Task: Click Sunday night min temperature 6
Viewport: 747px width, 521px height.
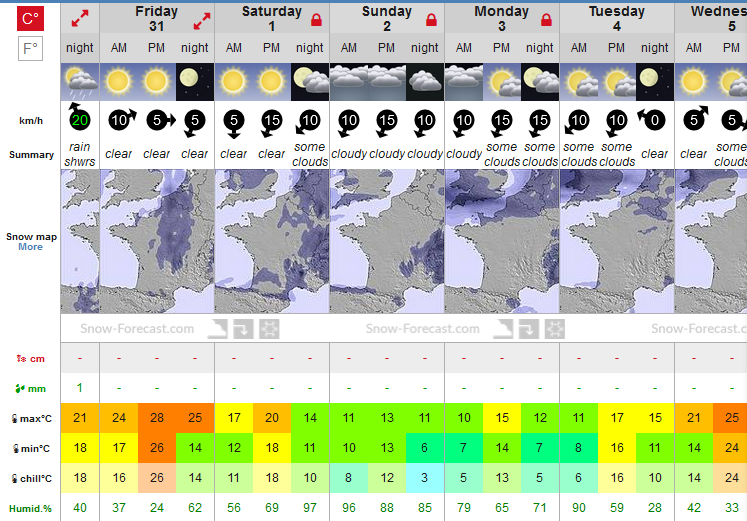Action: 425,448
